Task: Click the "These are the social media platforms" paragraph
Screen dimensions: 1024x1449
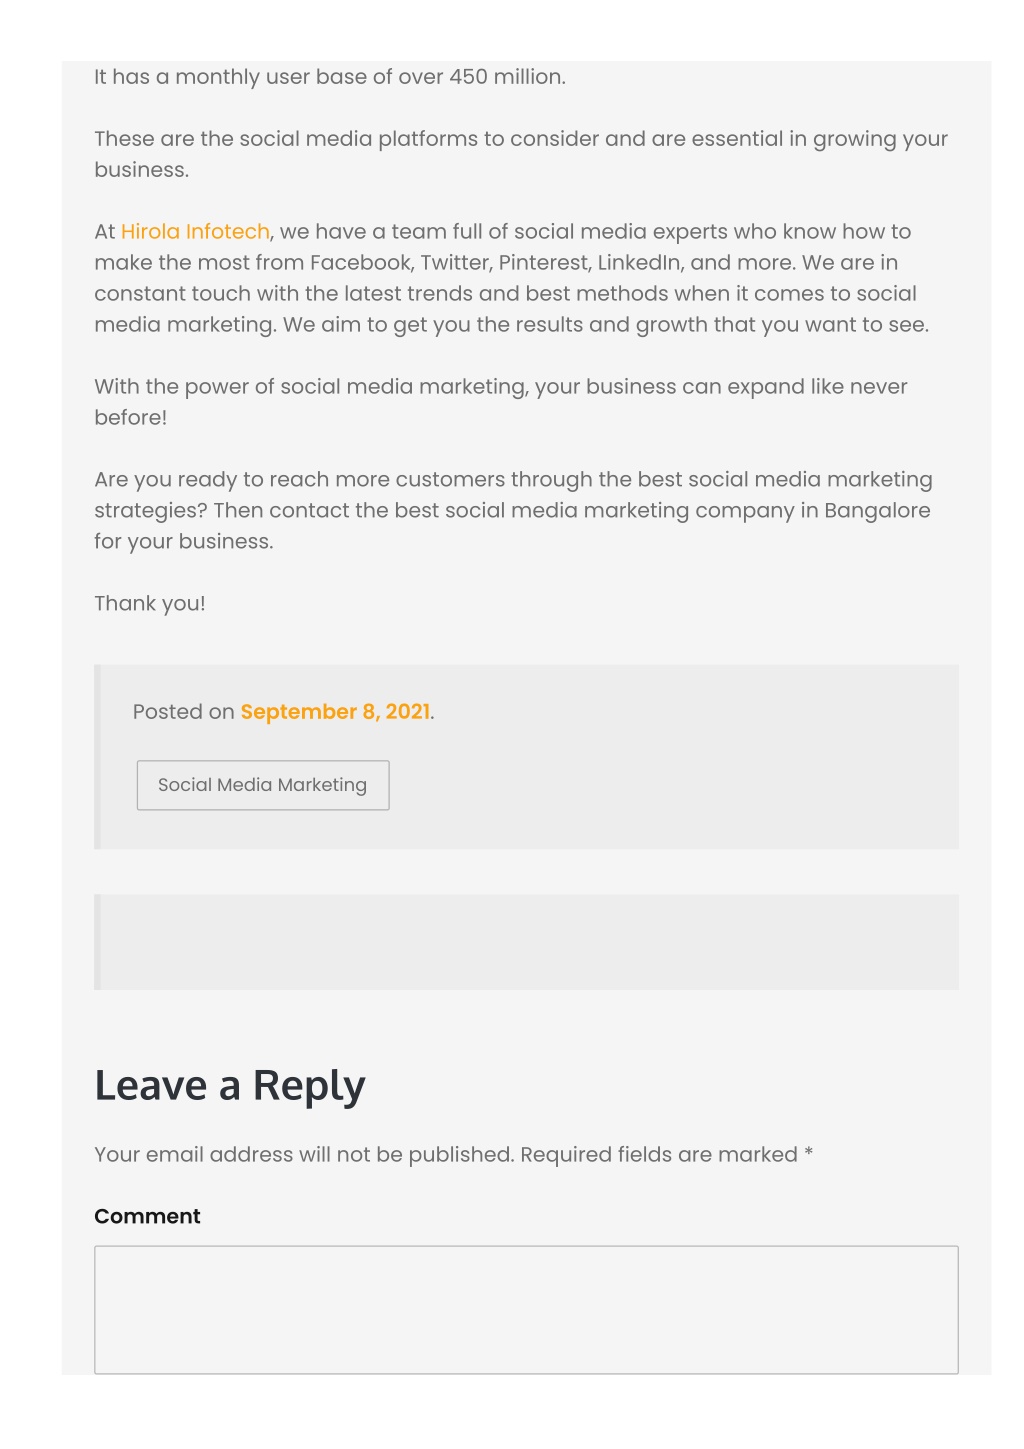Action: pyautogui.click(x=521, y=154)
